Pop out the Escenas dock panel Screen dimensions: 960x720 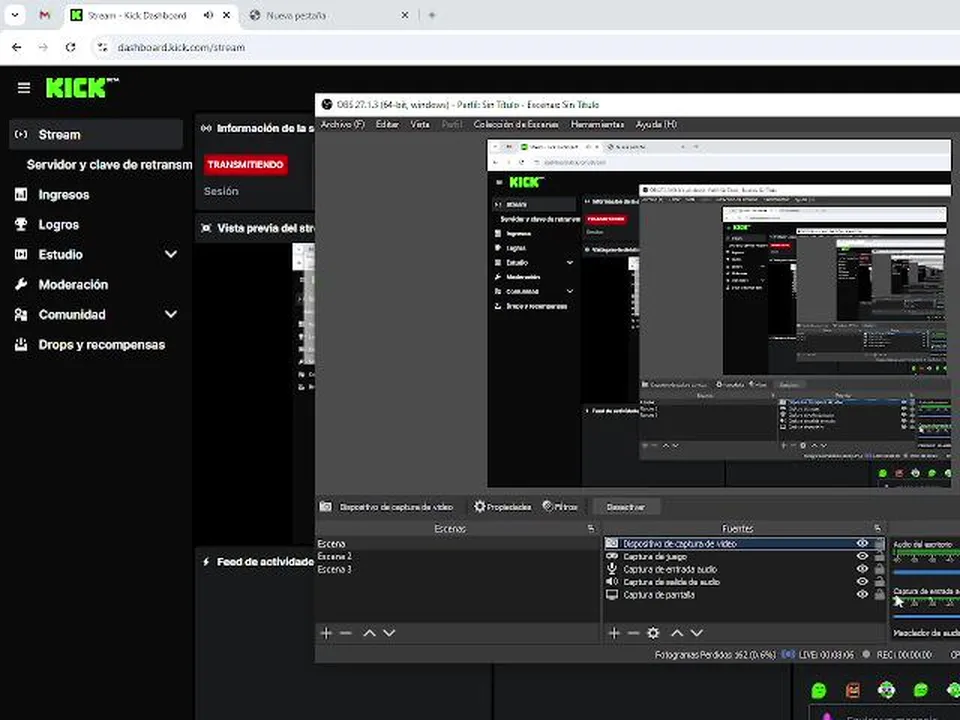point(591,528)
